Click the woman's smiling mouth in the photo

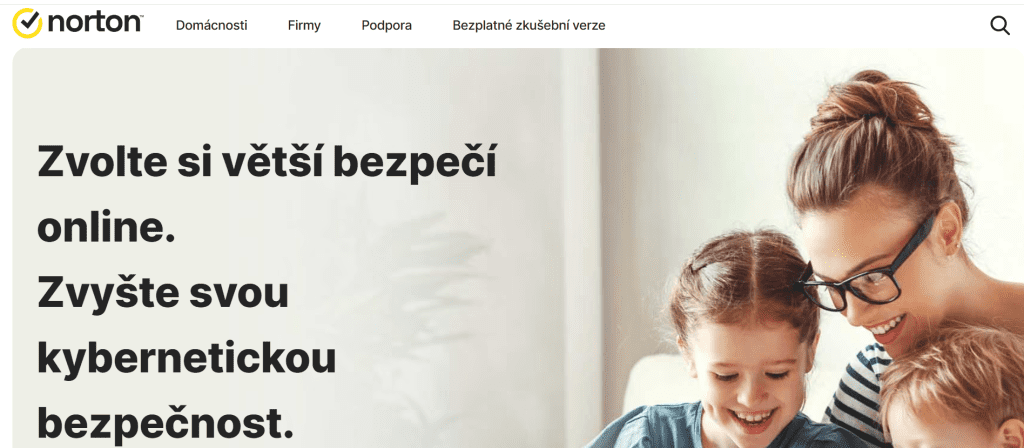pyautogui.click(x=888, y=325)
